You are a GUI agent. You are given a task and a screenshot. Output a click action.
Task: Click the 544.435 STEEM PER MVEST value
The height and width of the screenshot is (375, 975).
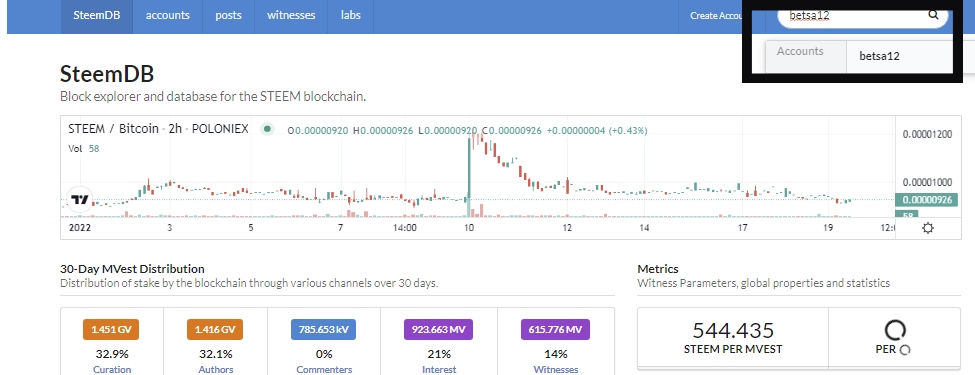(732, 330)
